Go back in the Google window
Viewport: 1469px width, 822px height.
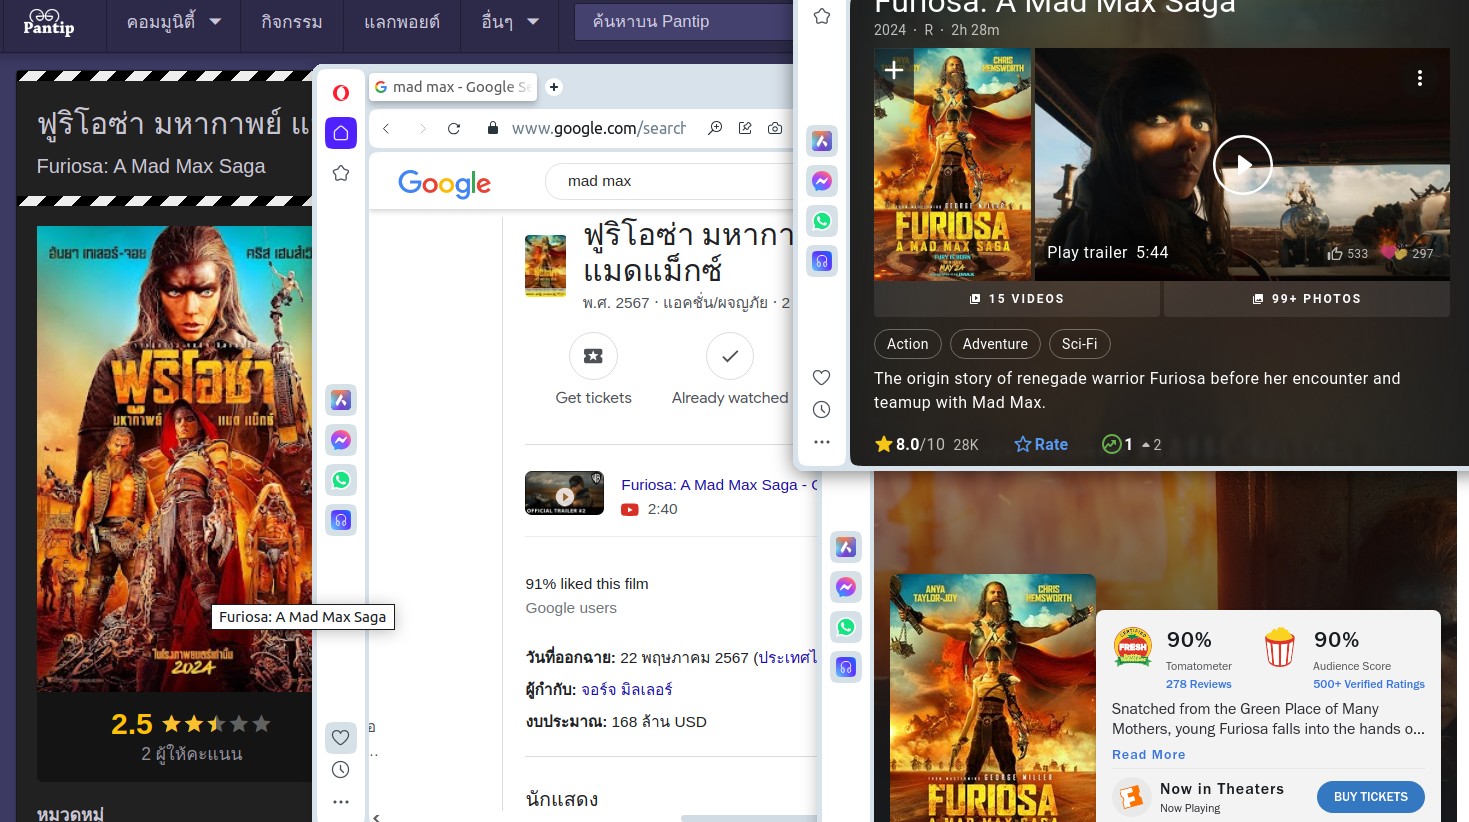386,128
